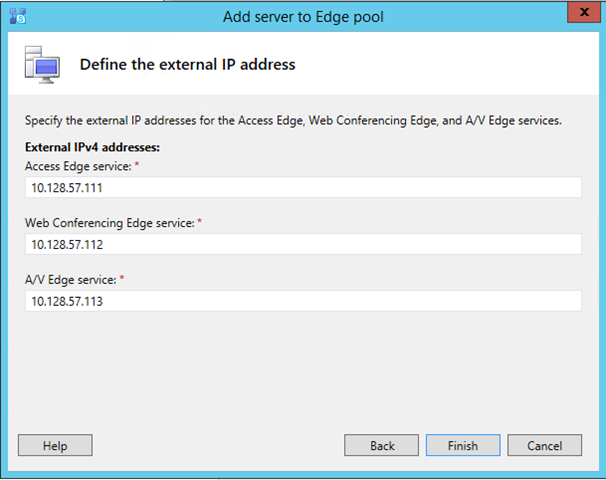Open Help for this wizard page

(x=55, y=445)
